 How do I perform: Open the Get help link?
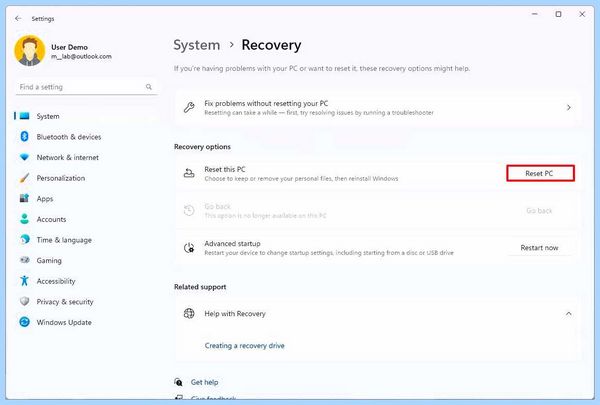coord(204,382)
